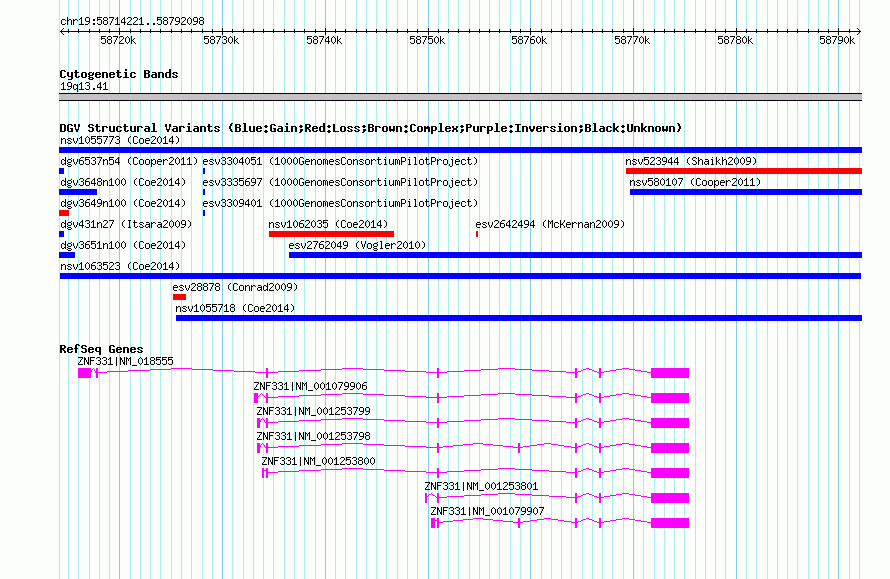This screenshot has width=890, height=579.
Task: Open dgv3648n100 (Coe2014) variant label
Action: 123,182
